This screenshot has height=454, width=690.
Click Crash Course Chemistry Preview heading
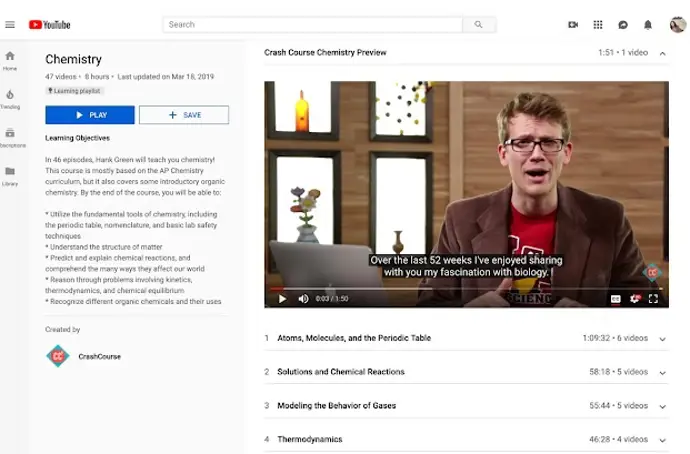point(325,52)
